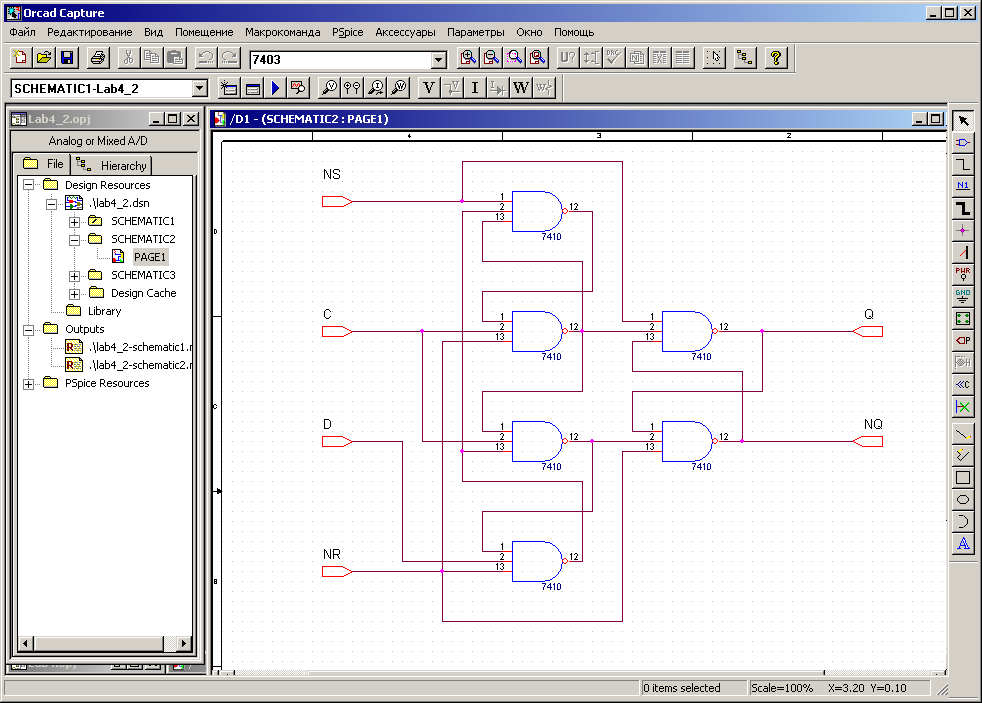The image size is (982, 703).
Task: Choose the Select arrow tool
Action: [x=963, y=121]
